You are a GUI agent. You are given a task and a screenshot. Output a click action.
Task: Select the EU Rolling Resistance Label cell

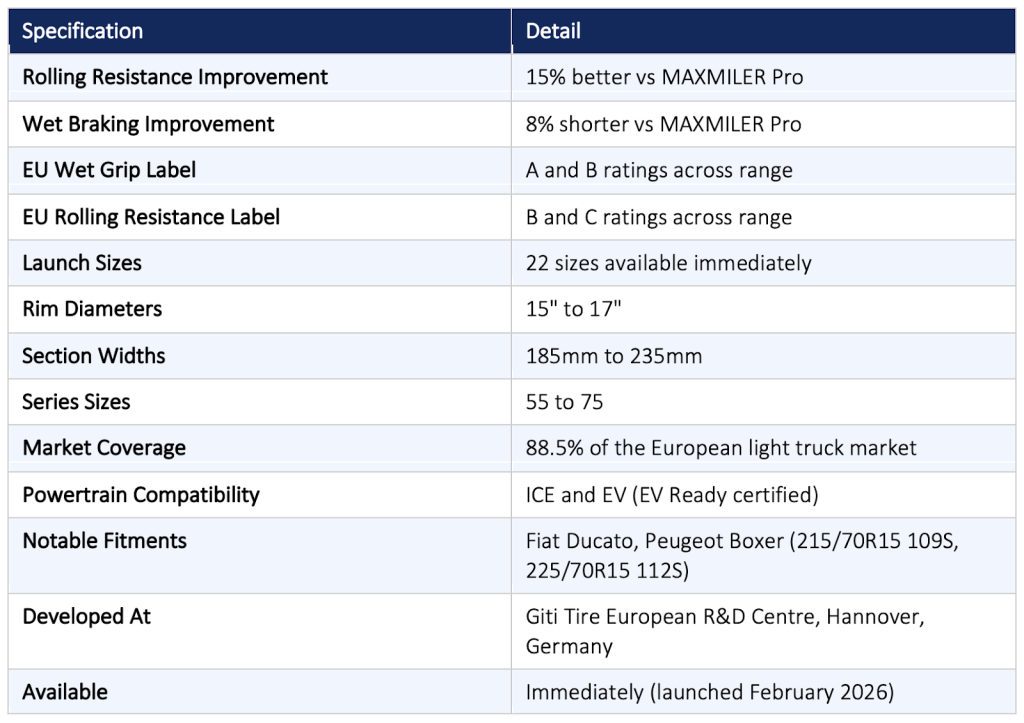point(151,217)
